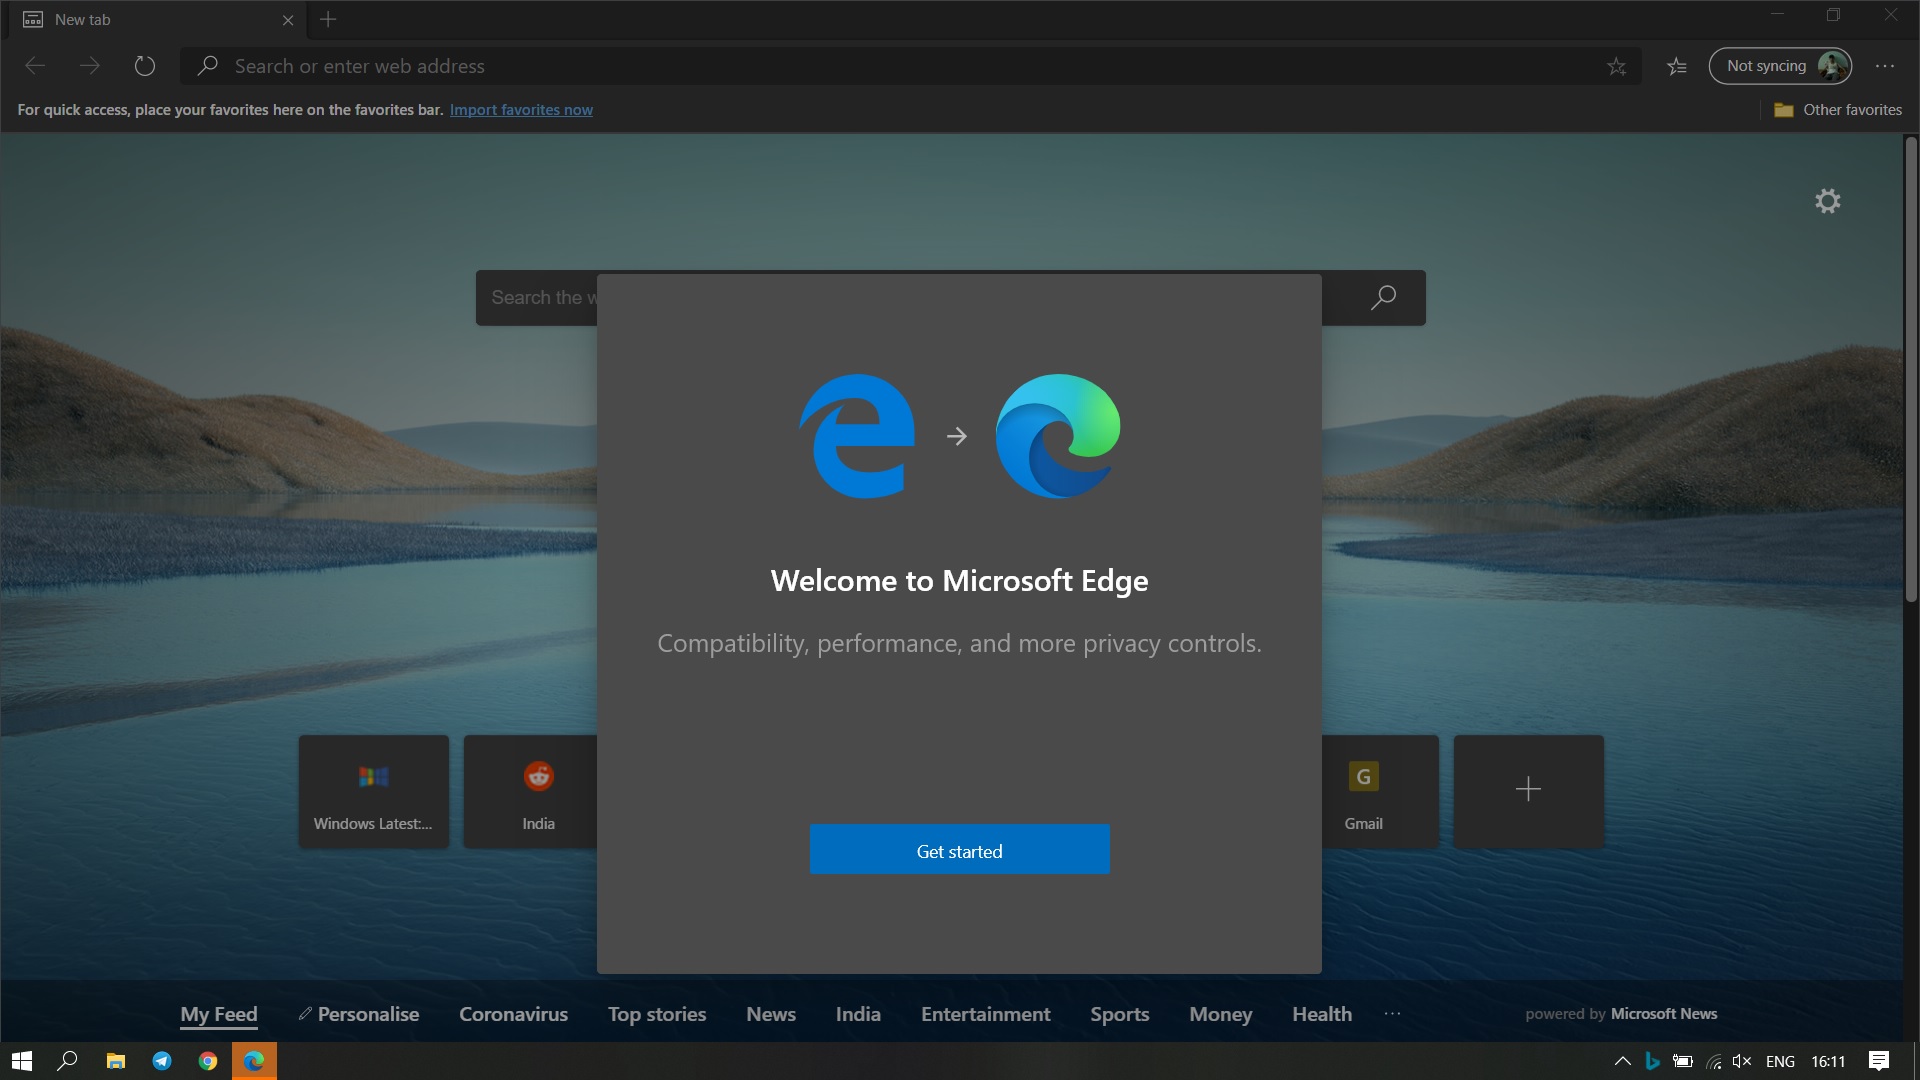Click the settings gear icon top-right
1920x1080 pixels.
[1826, 200]
